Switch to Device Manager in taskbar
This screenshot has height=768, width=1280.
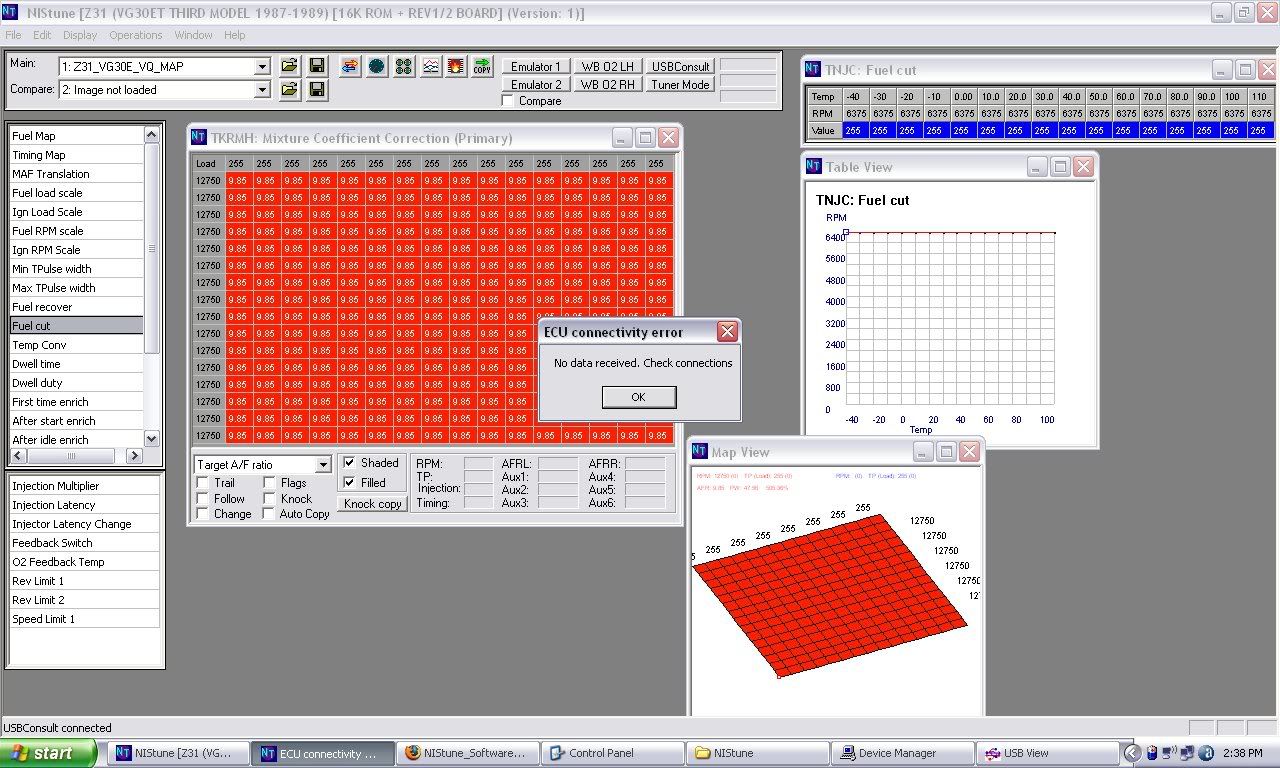902,753
